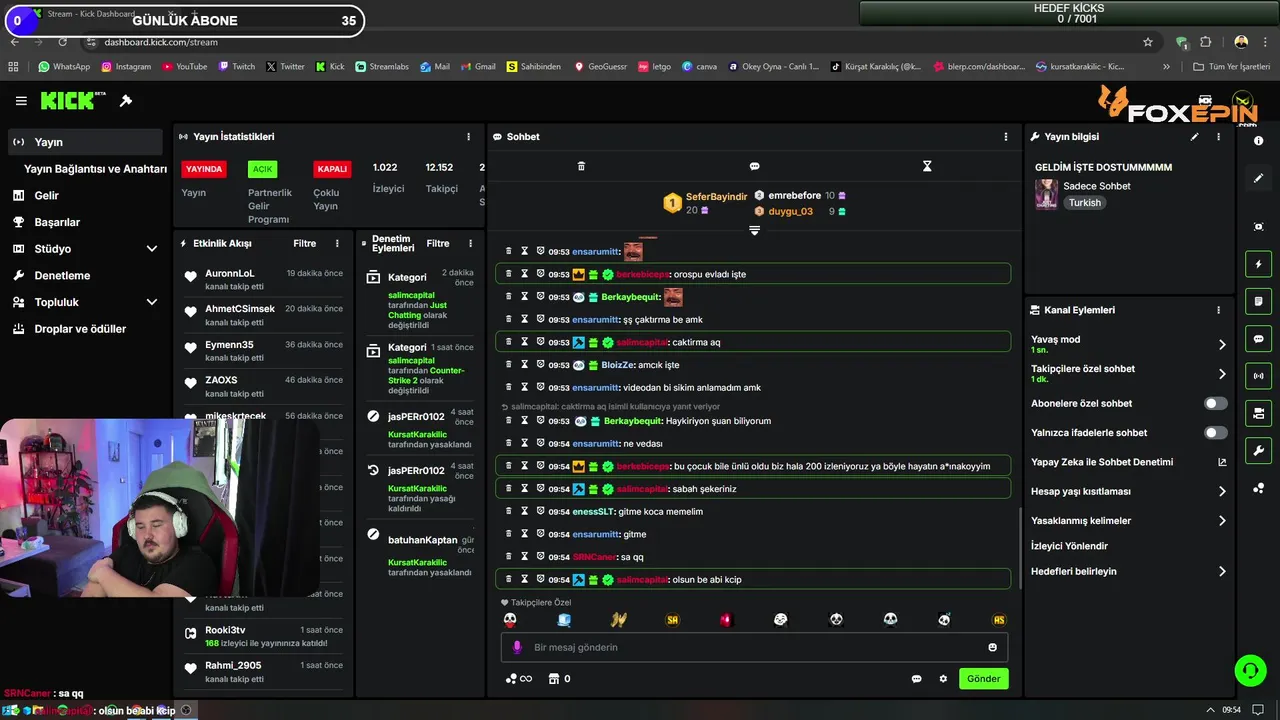The height and width of the screenshot is (720, 1280).
Task: Click the broadcast signal icon in right toolbar
Action: (1258, 376)
